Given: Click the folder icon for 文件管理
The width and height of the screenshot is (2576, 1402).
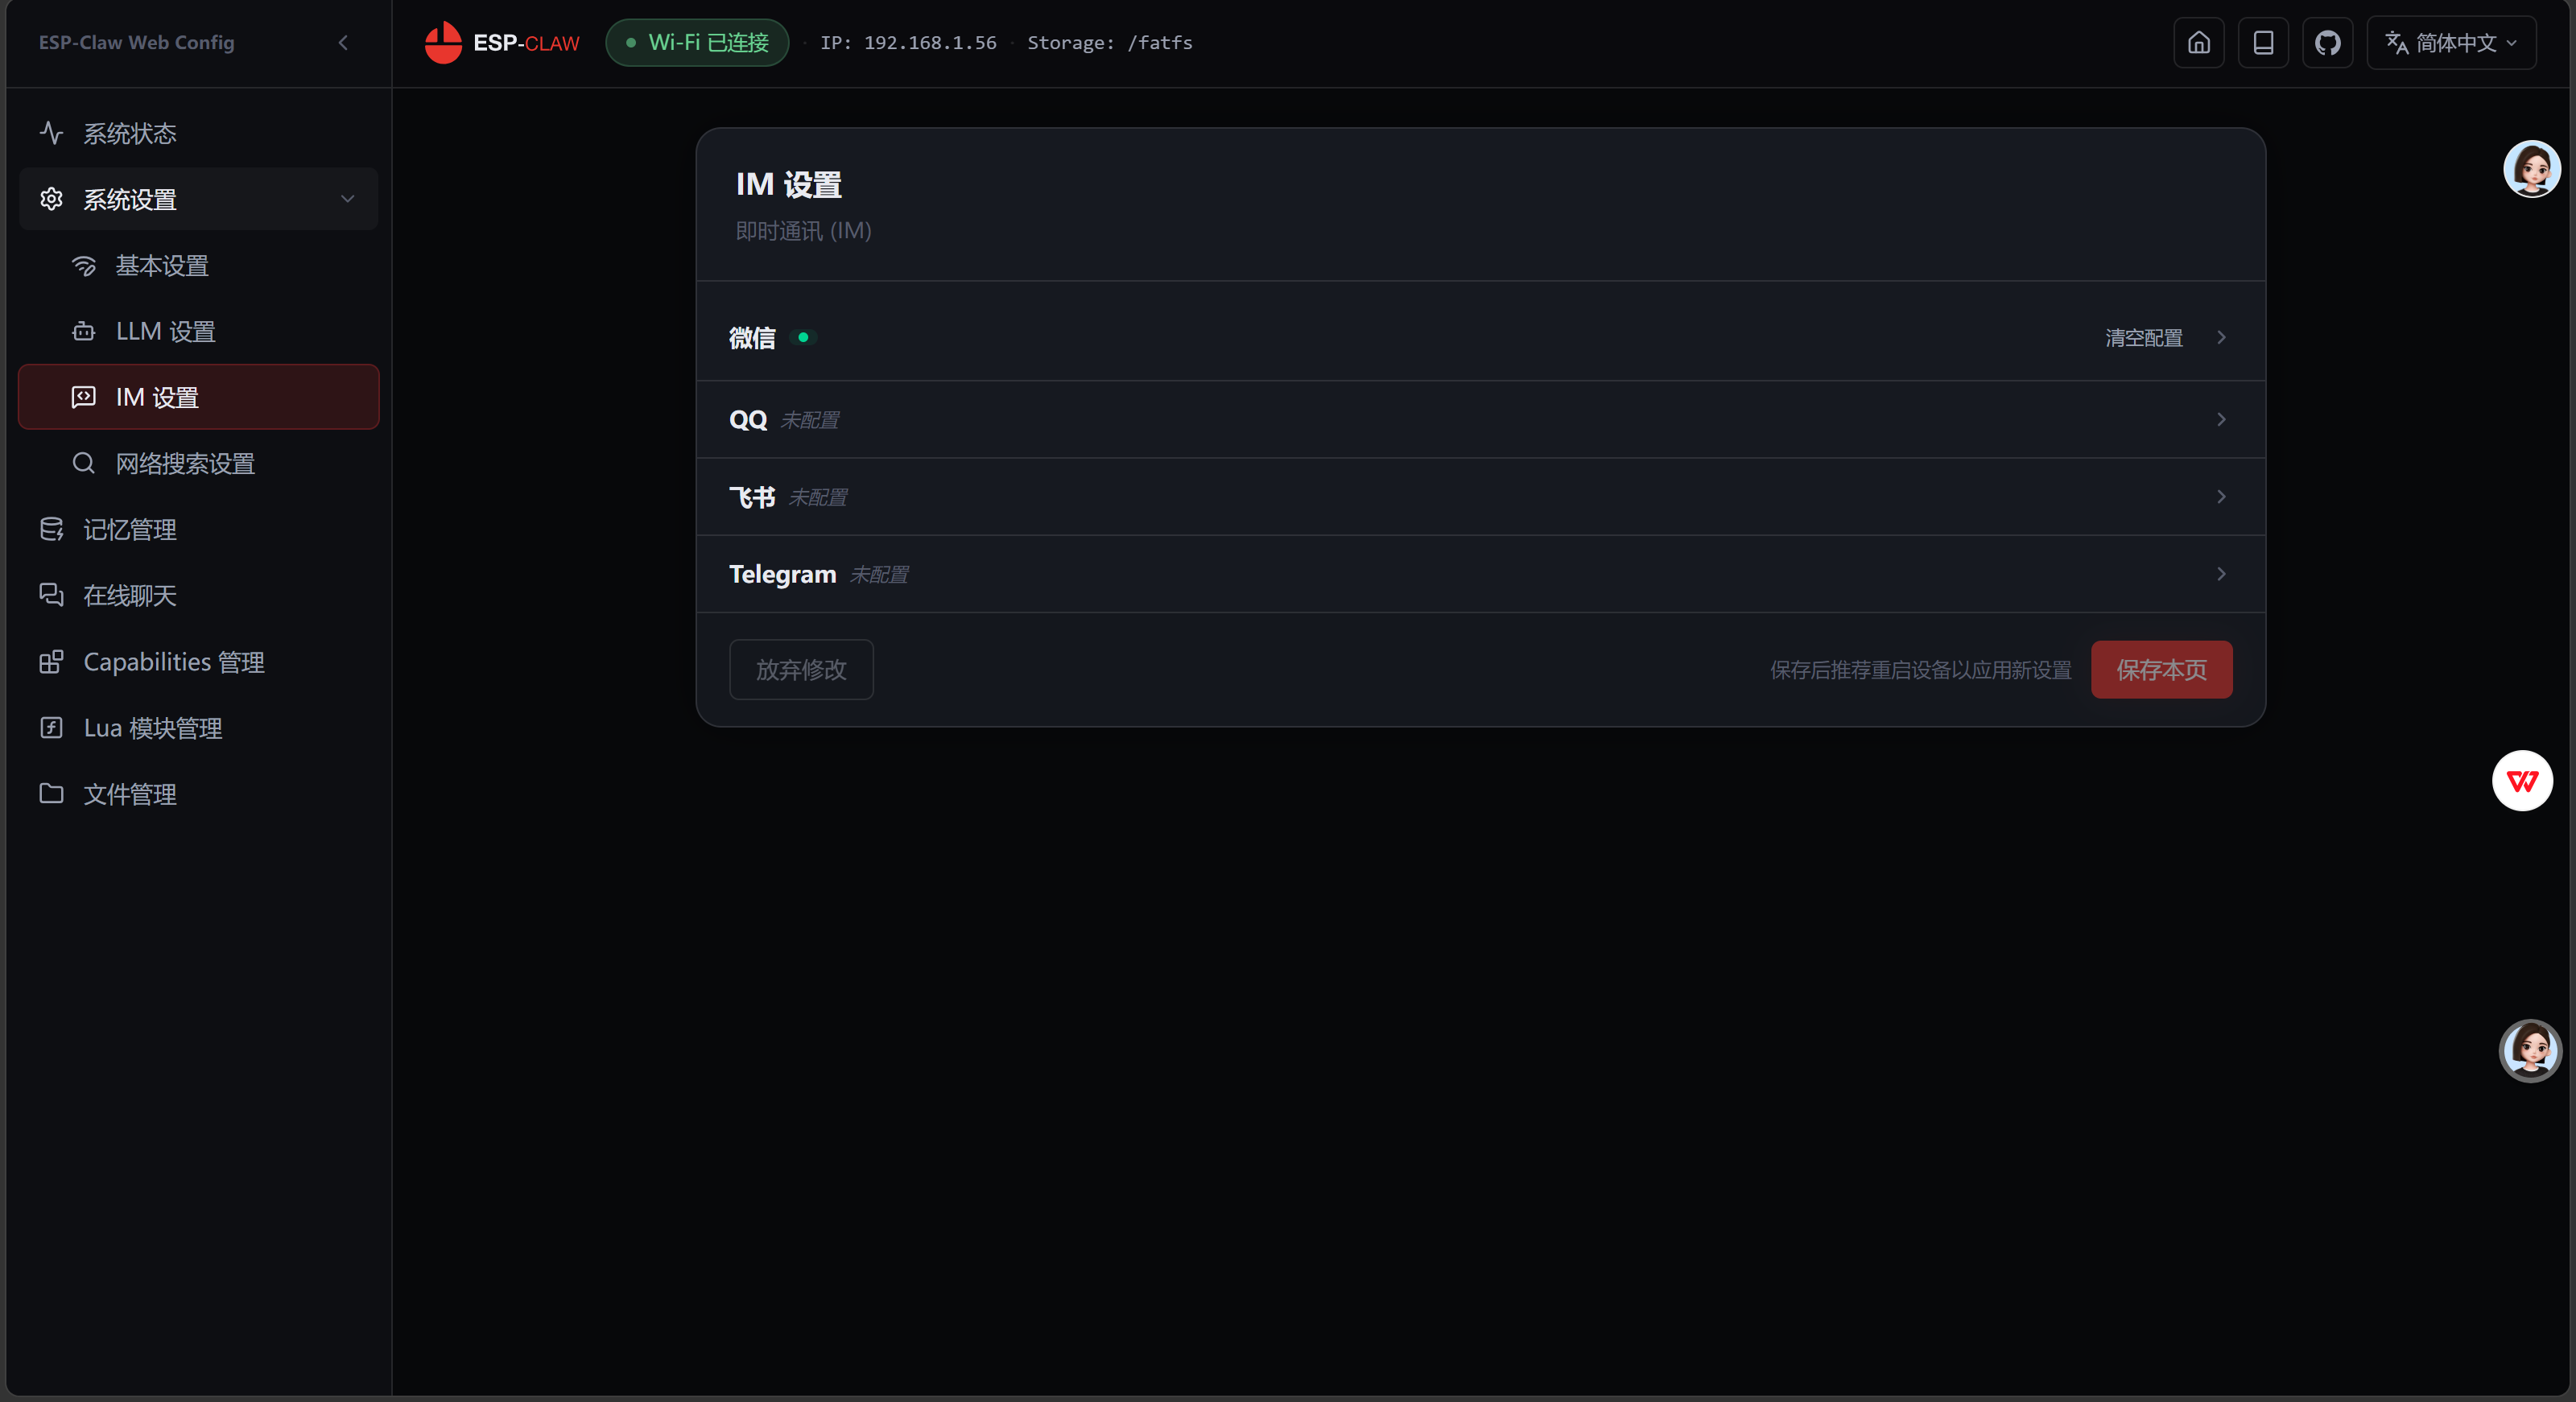Looking at the screenshot, I should (x=52, y=793).
